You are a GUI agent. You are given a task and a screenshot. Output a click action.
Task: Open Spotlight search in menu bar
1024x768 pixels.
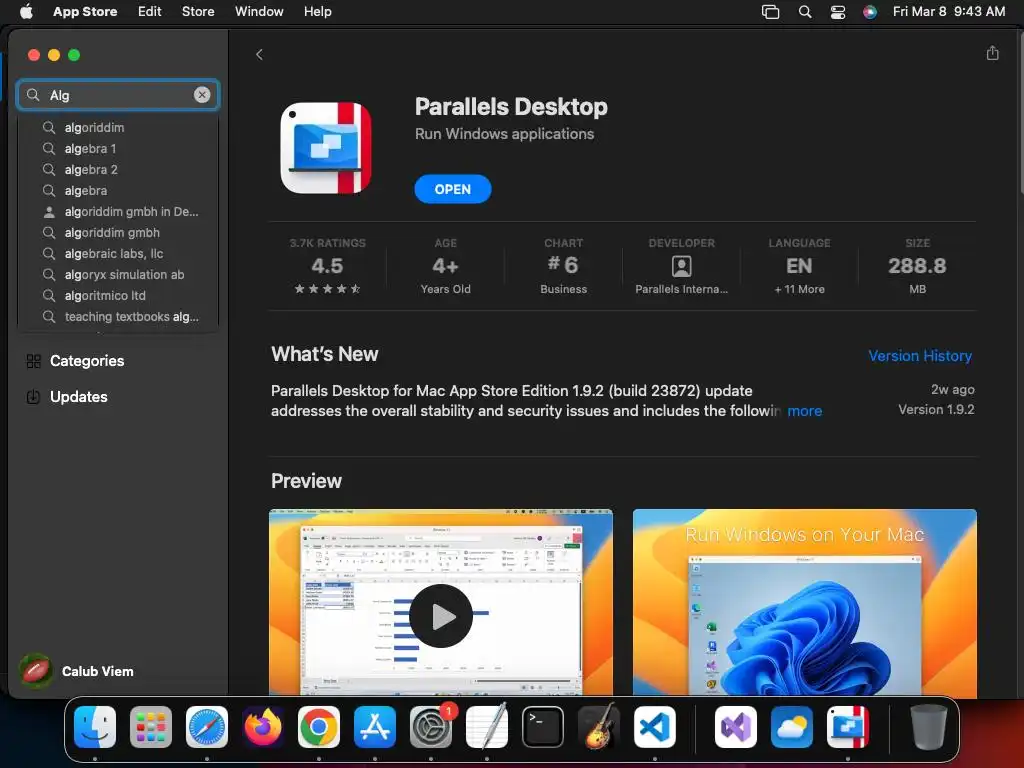tap(805, 12)
